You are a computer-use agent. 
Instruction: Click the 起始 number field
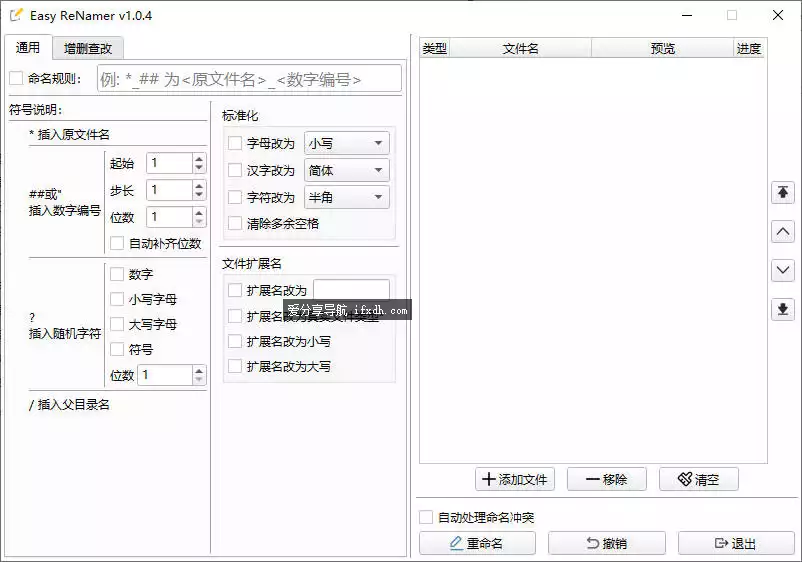(x=170, y=164)
